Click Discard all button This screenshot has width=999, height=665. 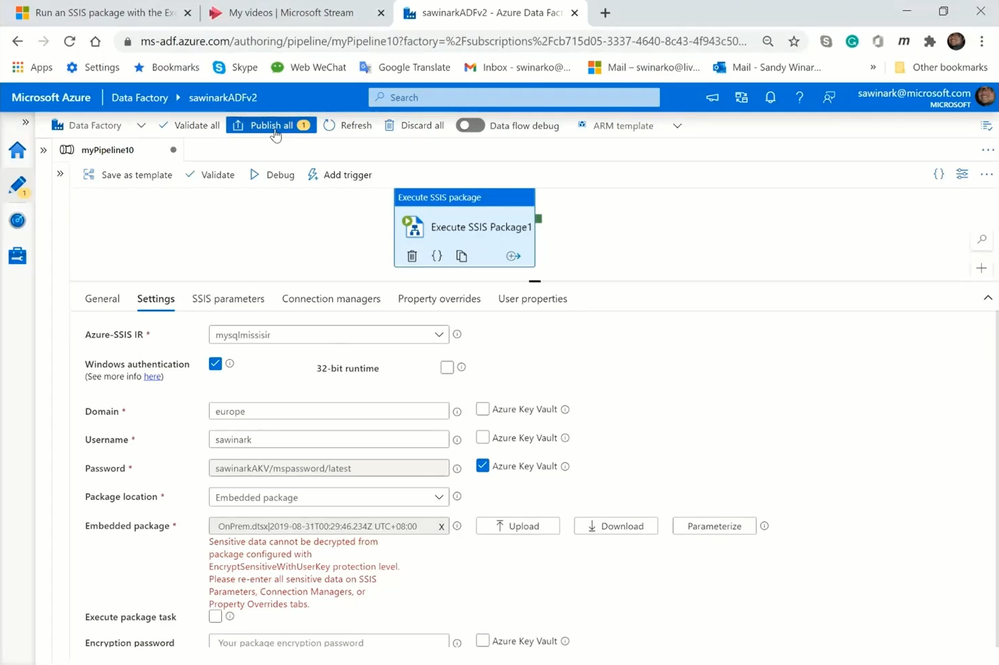(x=414, y=125)
